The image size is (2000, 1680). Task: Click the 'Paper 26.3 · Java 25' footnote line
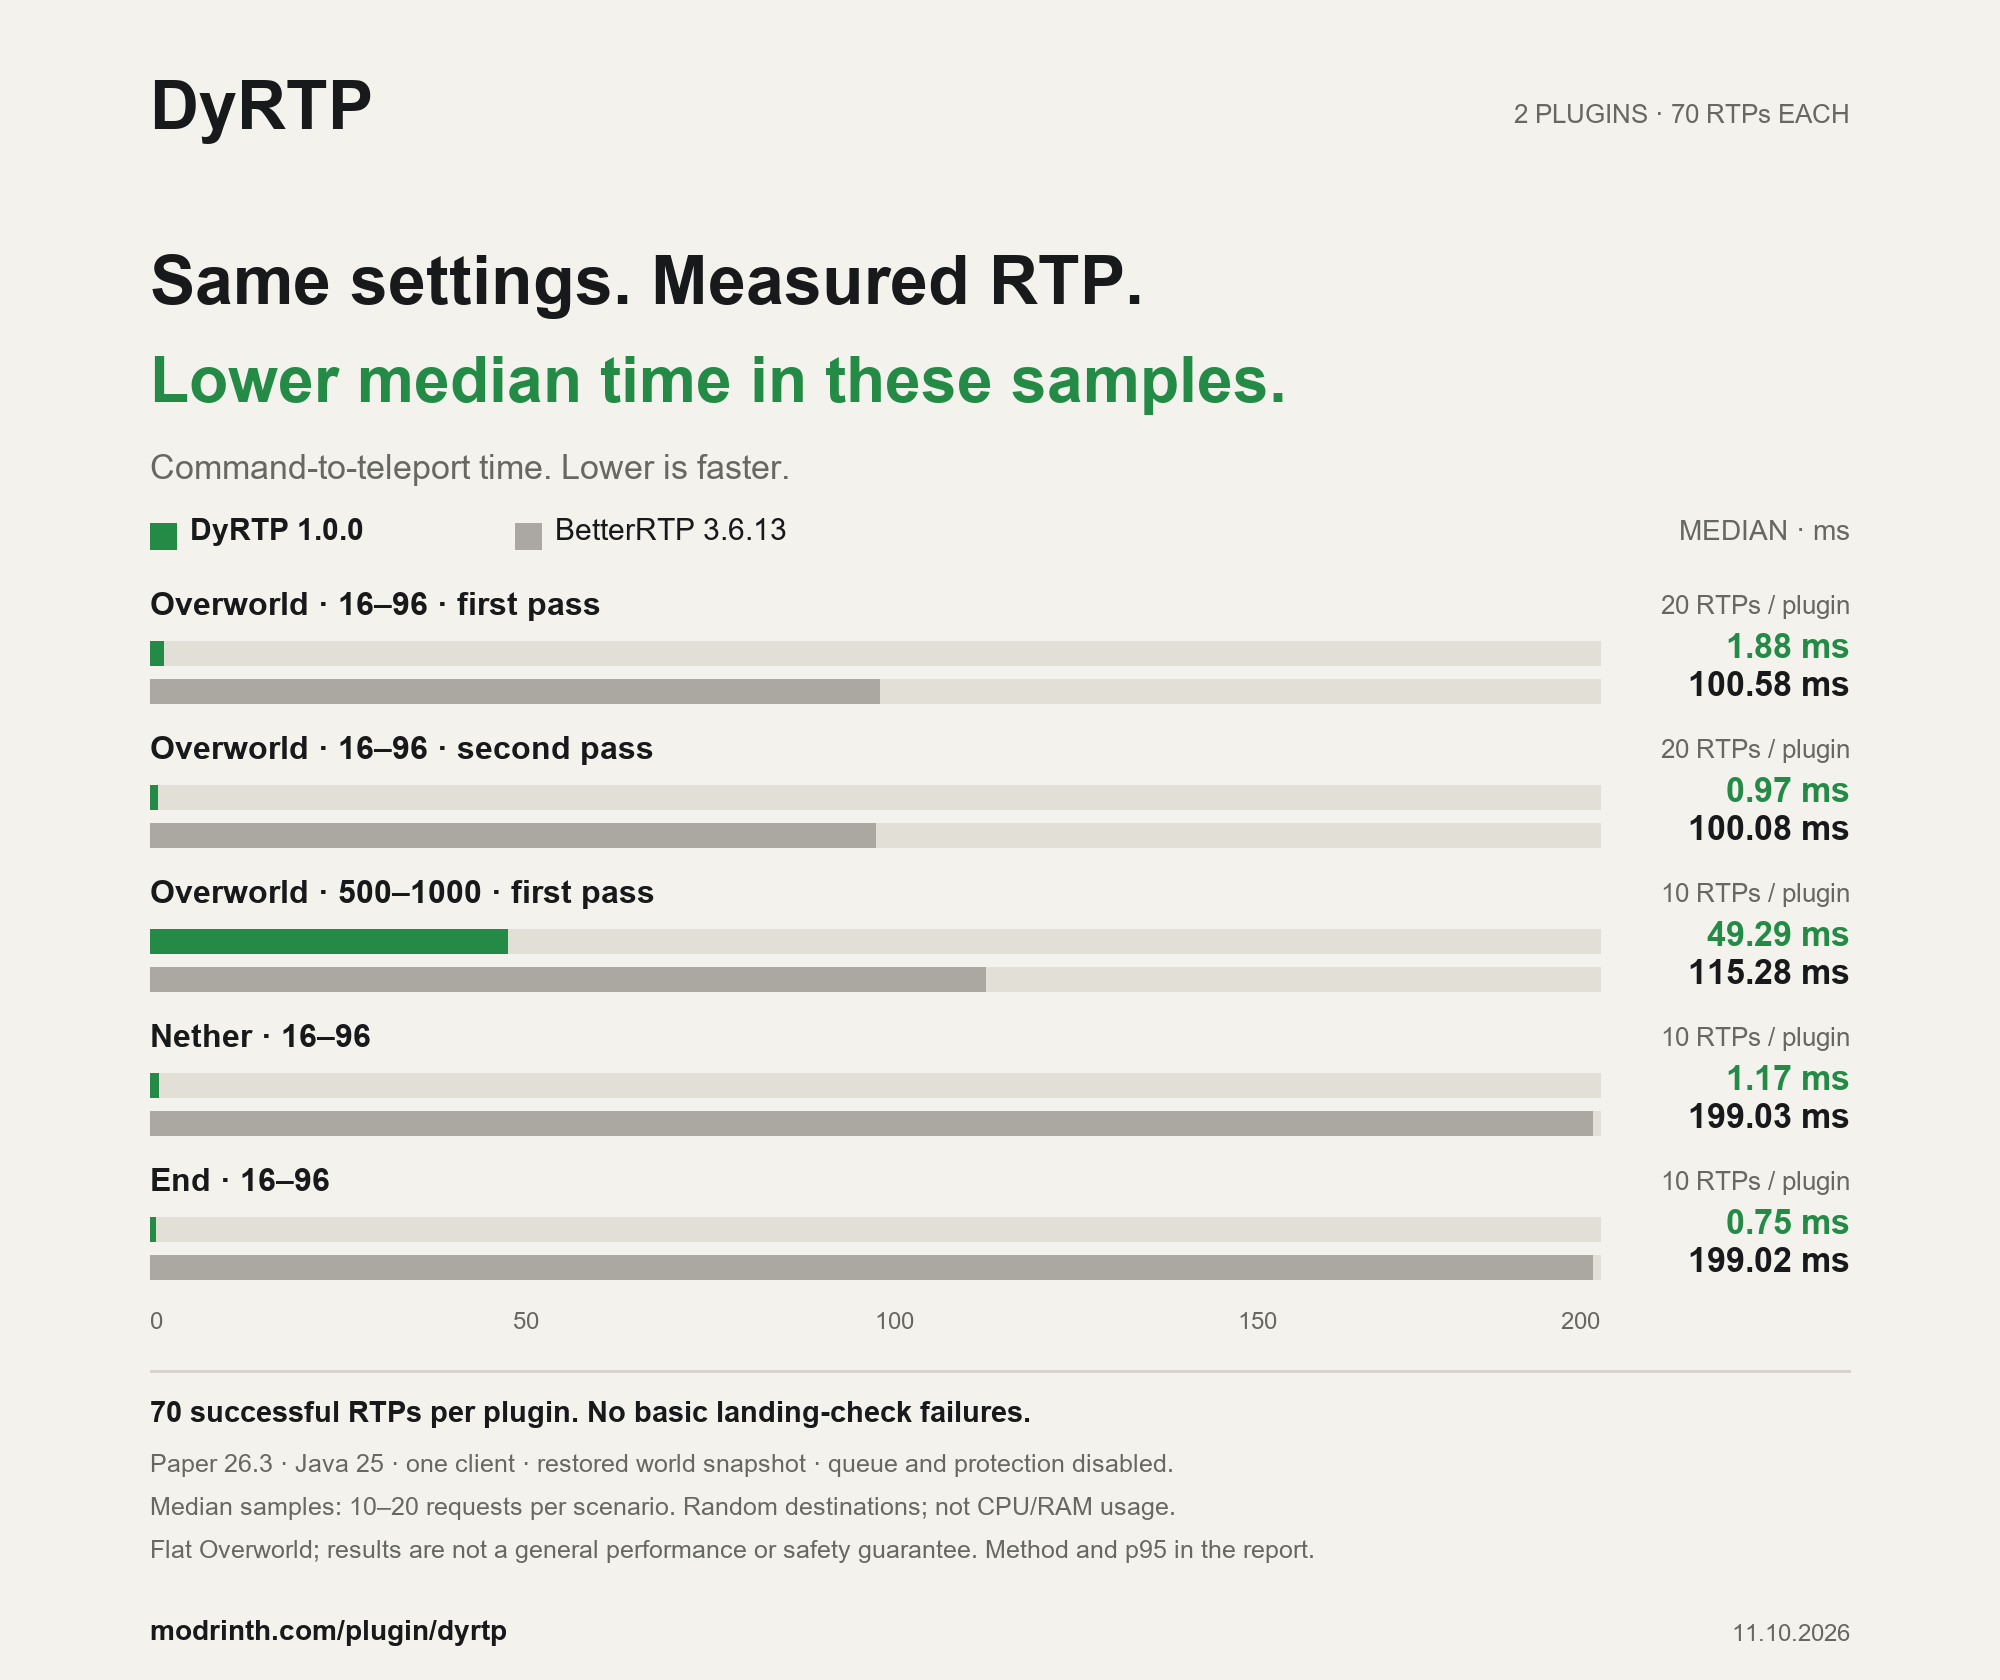click(x=661, y=1464)
